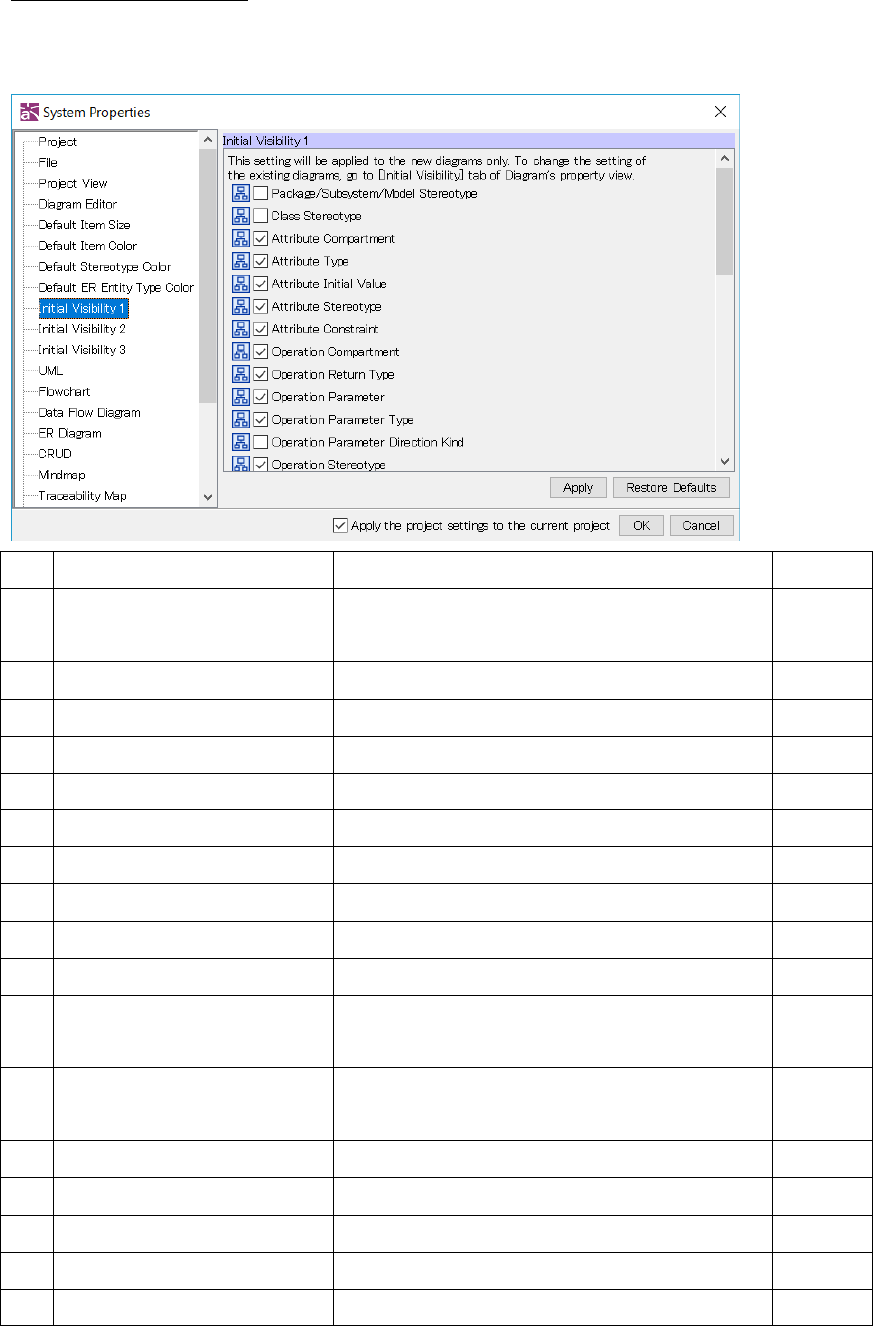This screenshot has width=873, height=1326.
Task: Click the settings tree scrollbar thumb
Action: [208, 276]
